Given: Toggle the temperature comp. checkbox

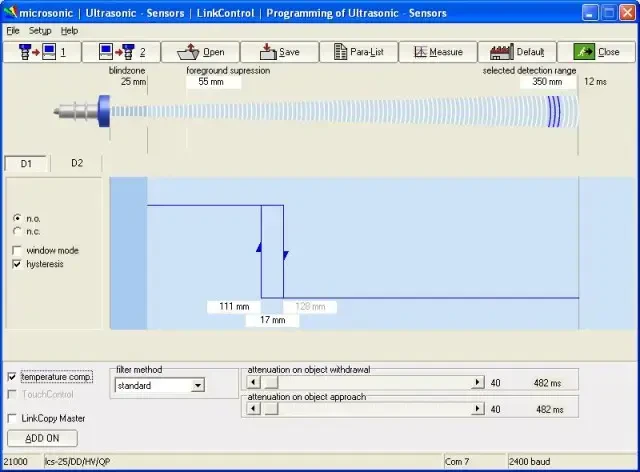Looking at the screenshot, I should tap(13, 377).
